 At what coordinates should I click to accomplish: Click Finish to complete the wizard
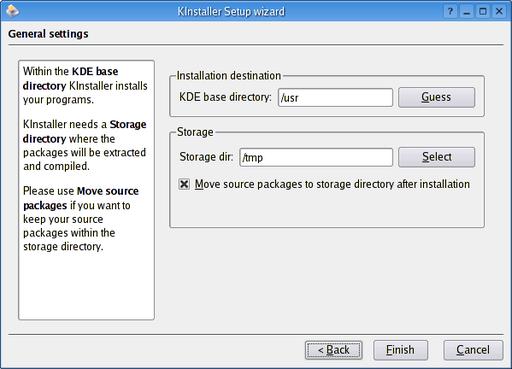(400, 350)
